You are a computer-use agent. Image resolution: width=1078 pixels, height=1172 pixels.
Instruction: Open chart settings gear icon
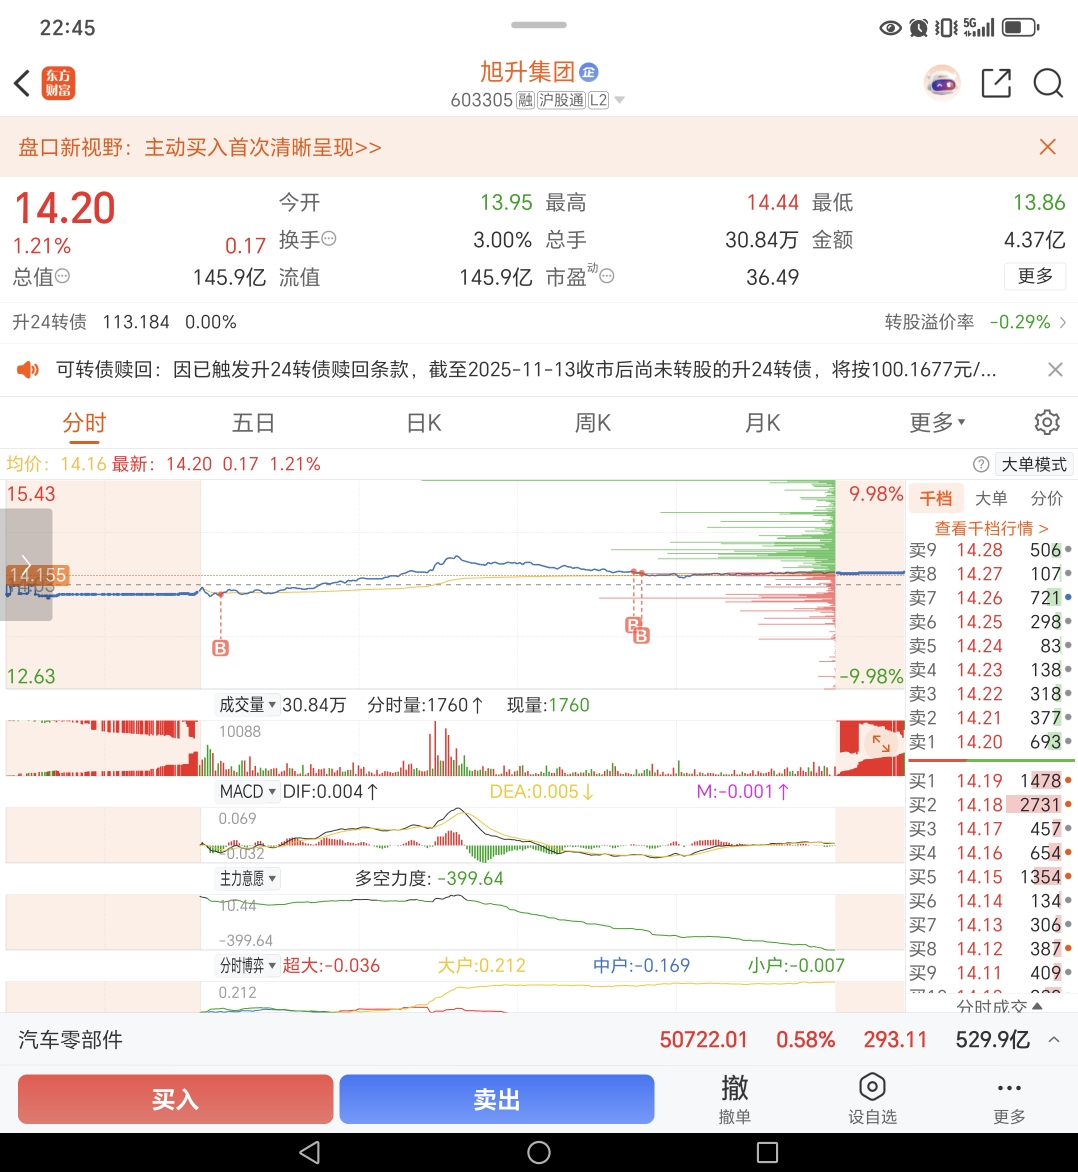pos(1047,422)
